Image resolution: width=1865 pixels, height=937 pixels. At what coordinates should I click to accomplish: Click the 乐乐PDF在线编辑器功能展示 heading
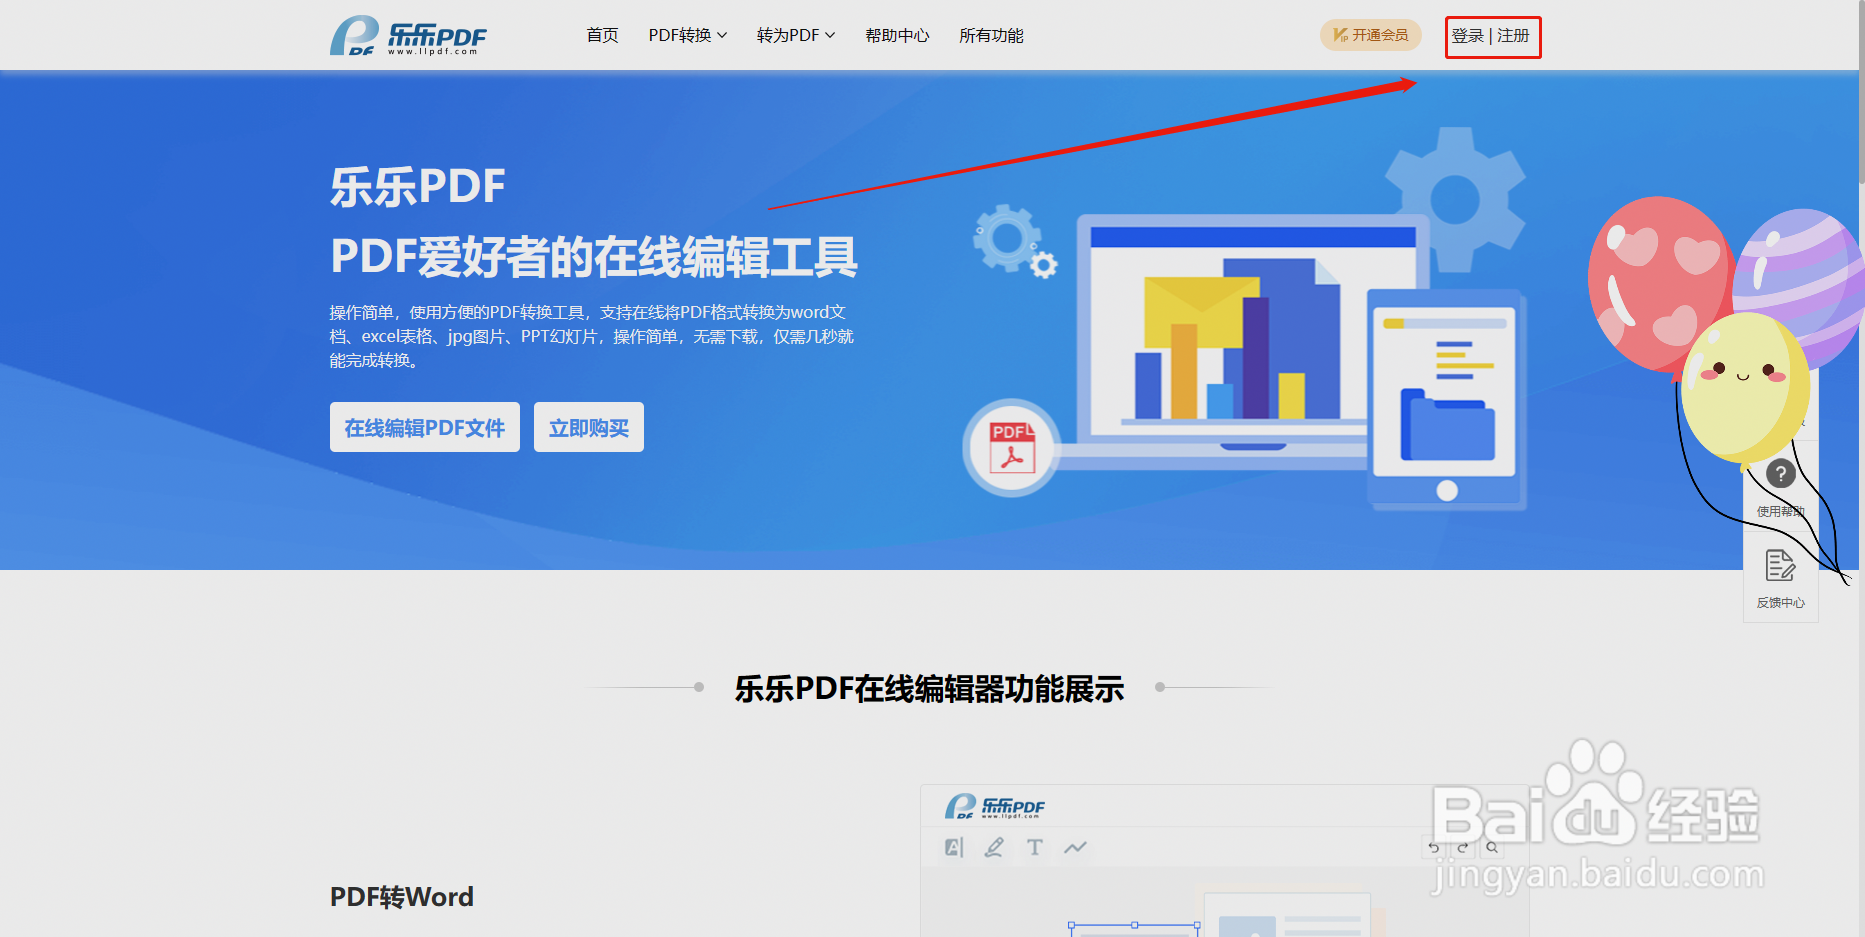930,688
